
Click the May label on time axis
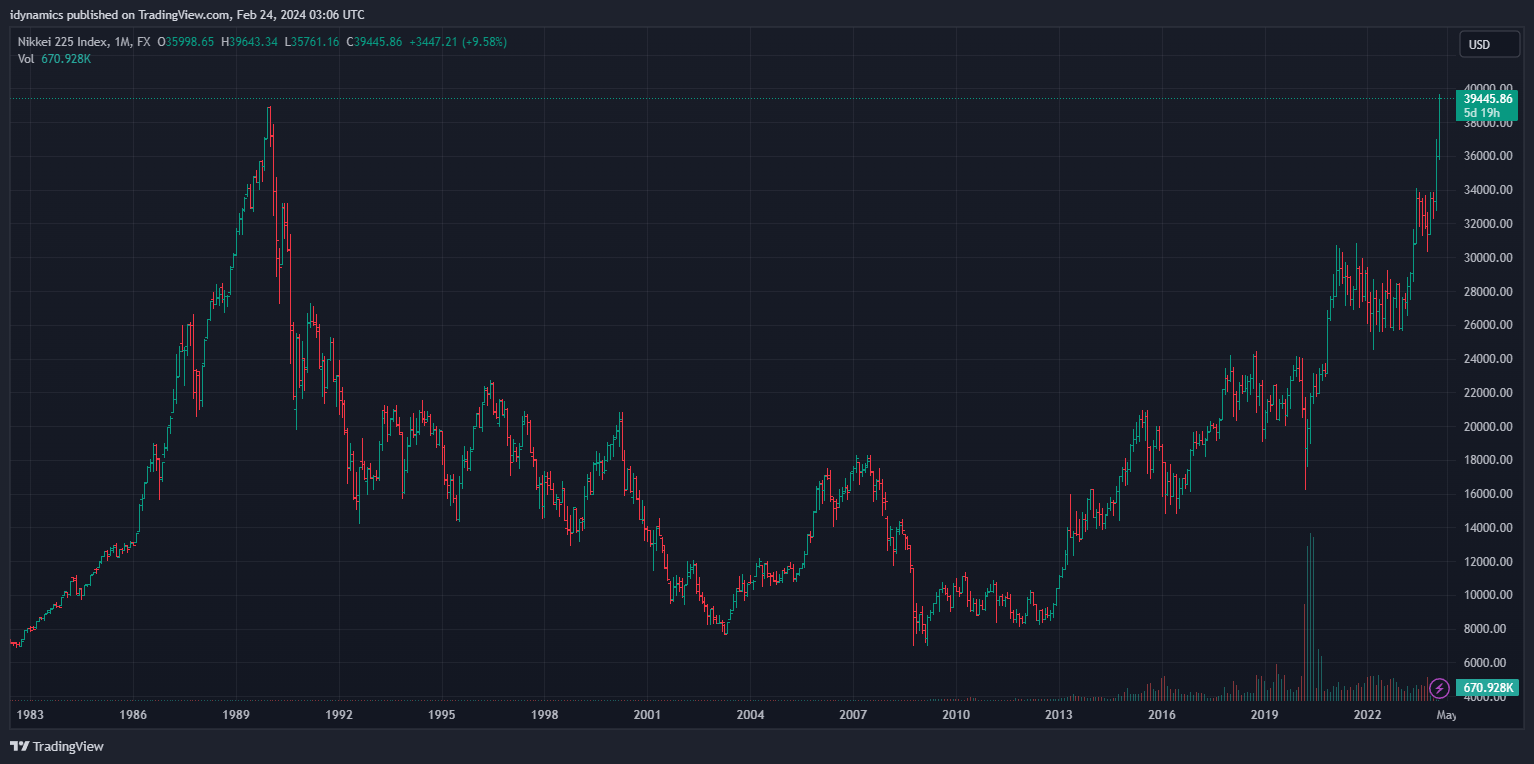pyautogui.click(x=1446, y=715)
